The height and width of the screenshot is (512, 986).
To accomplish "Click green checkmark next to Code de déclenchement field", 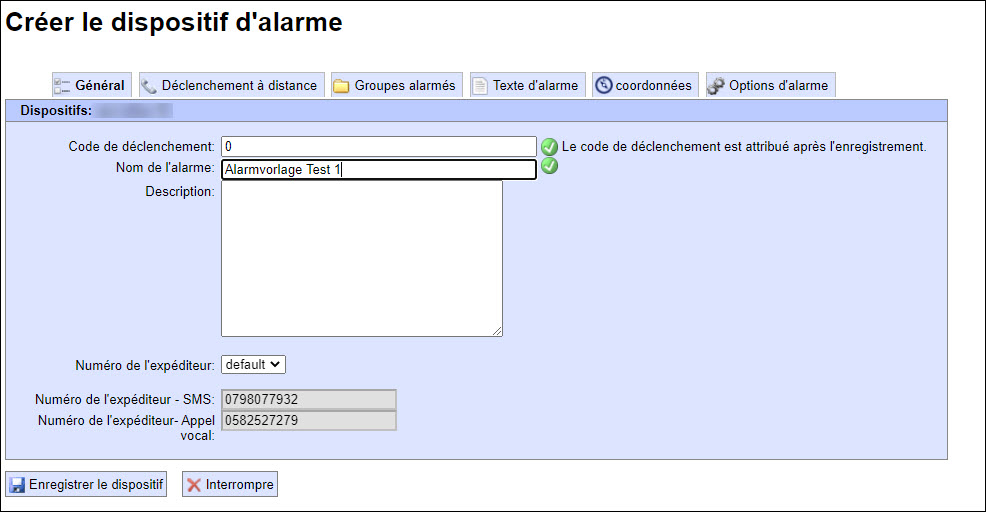I will coord(549,147).
